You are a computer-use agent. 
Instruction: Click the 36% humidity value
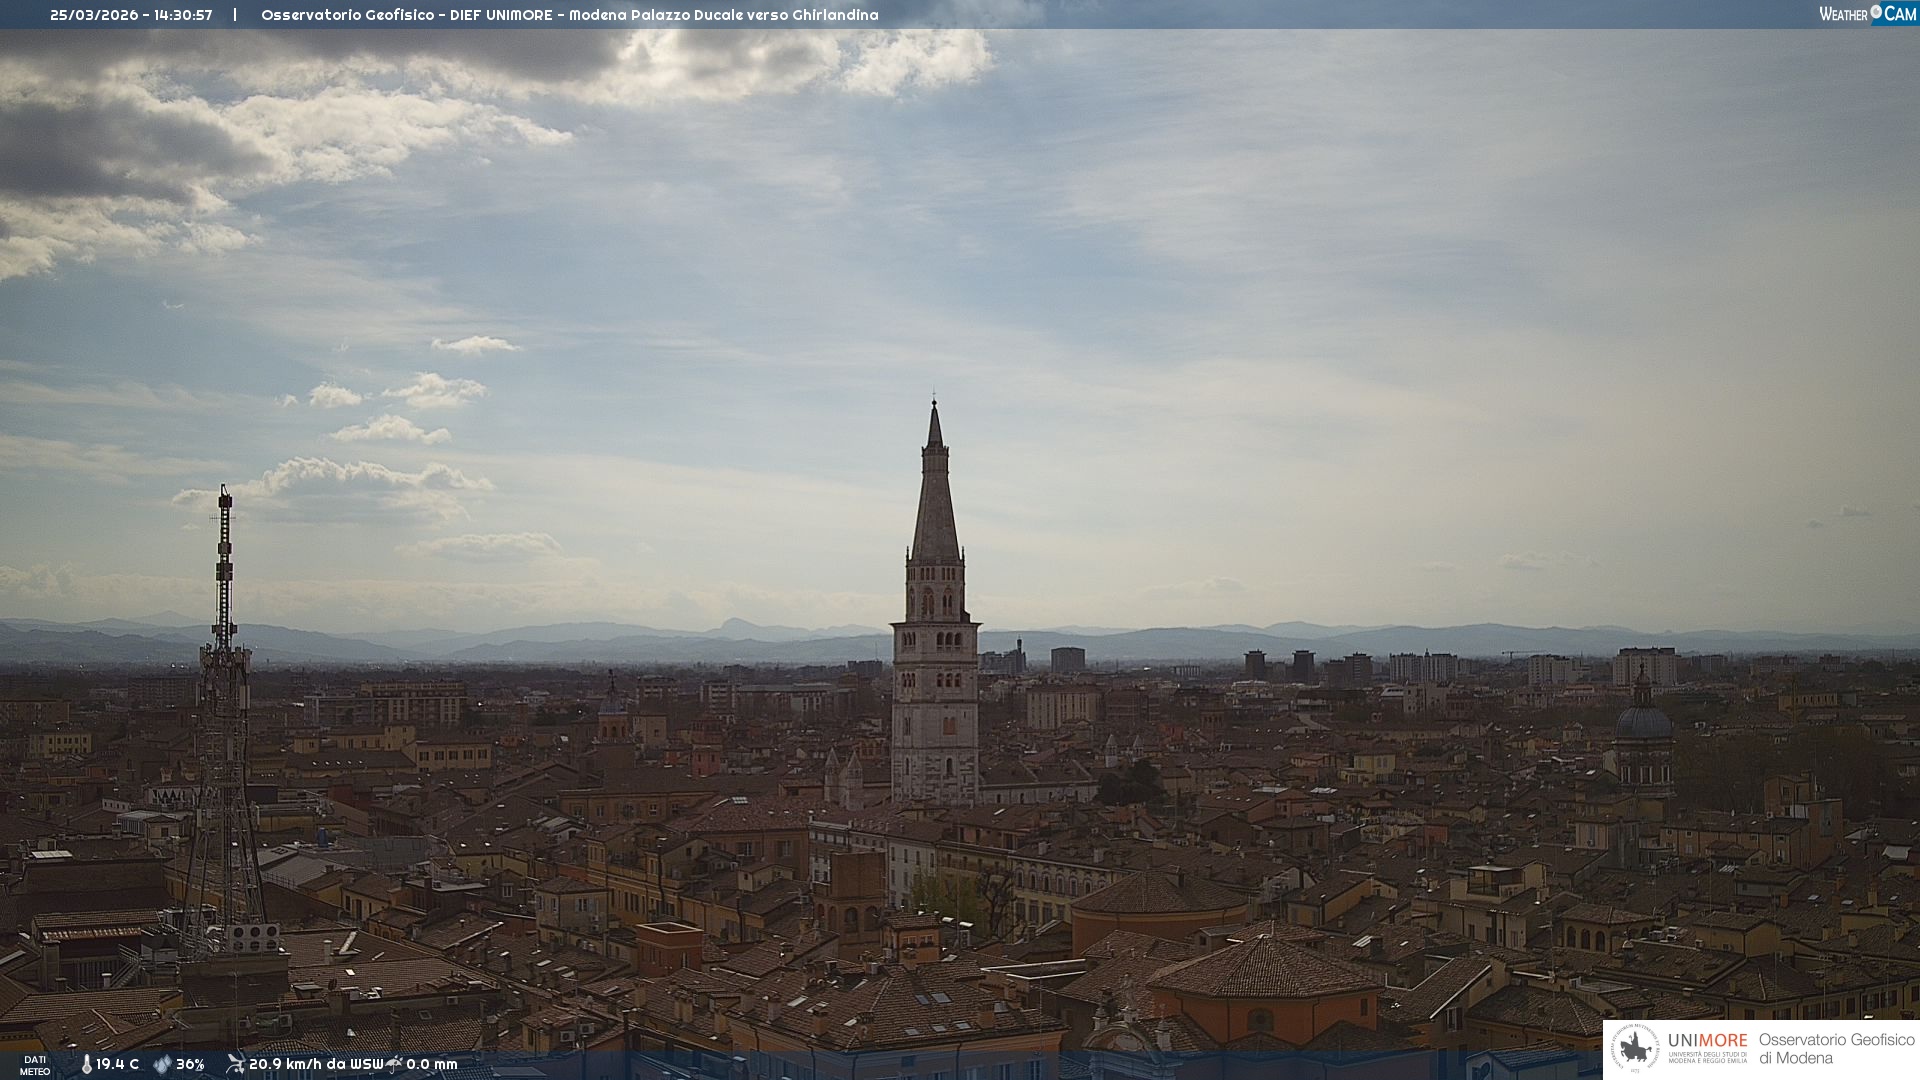point(190,1064)
